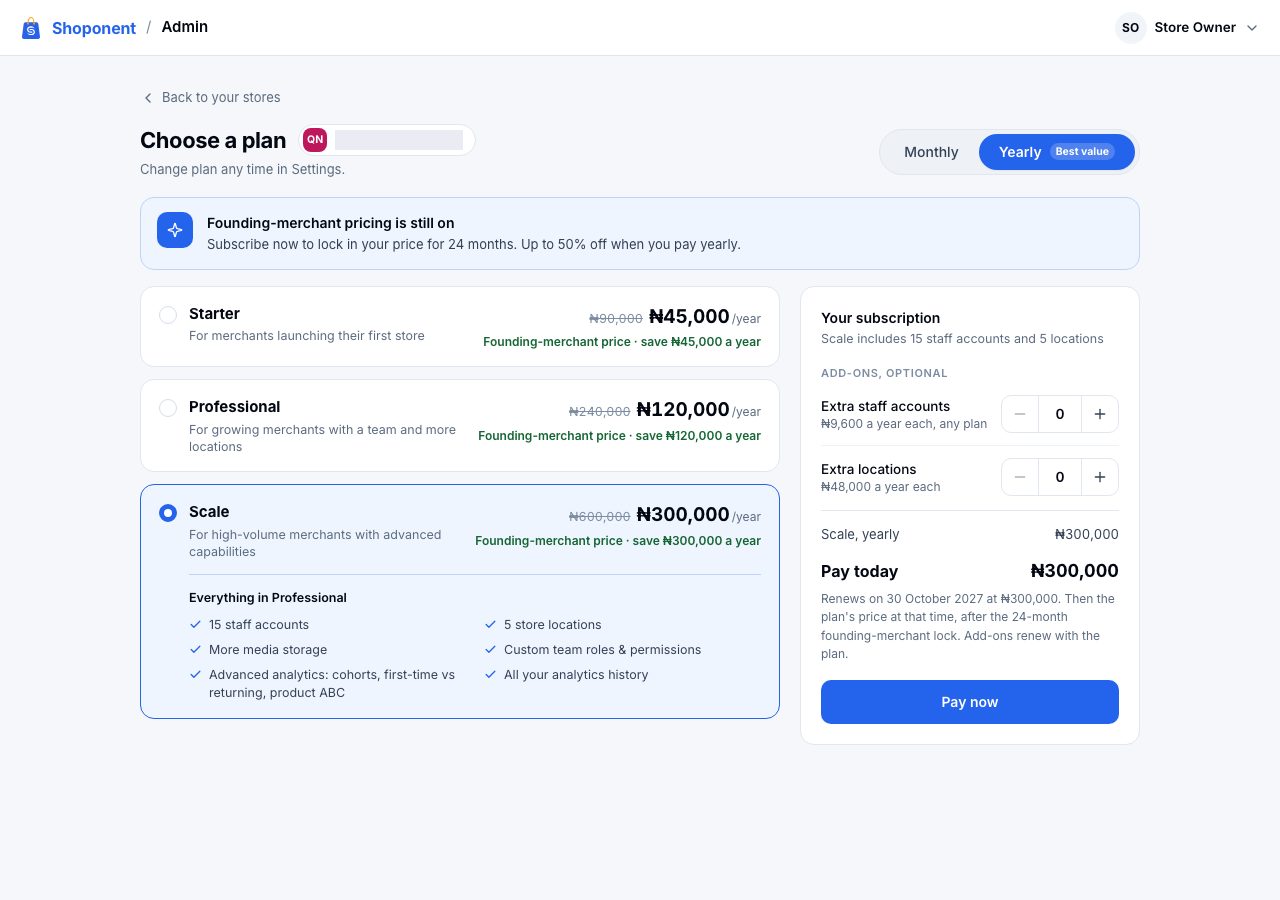The height and width of the screenshot is (900, 1280).
Task: Click the checkmark beside More media storage
Action: (x=196, y=649)
